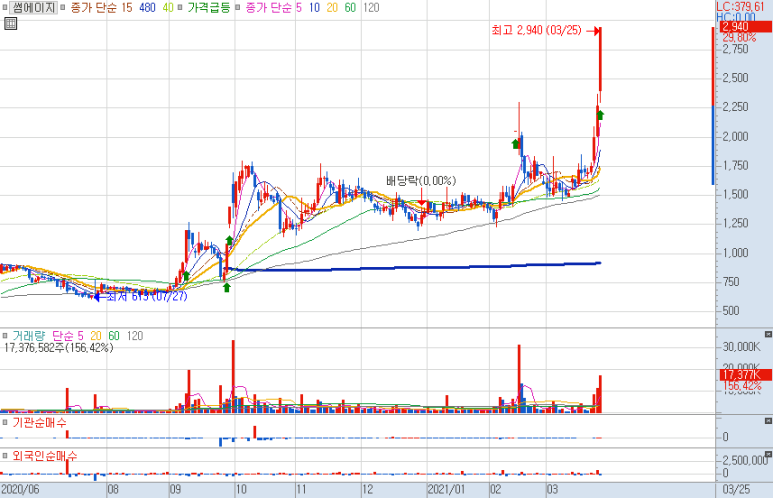Click the 배당락(0.00%) ex-dividend annotation
The width and height of the screenshot is (773, 498).
[421, 181]
